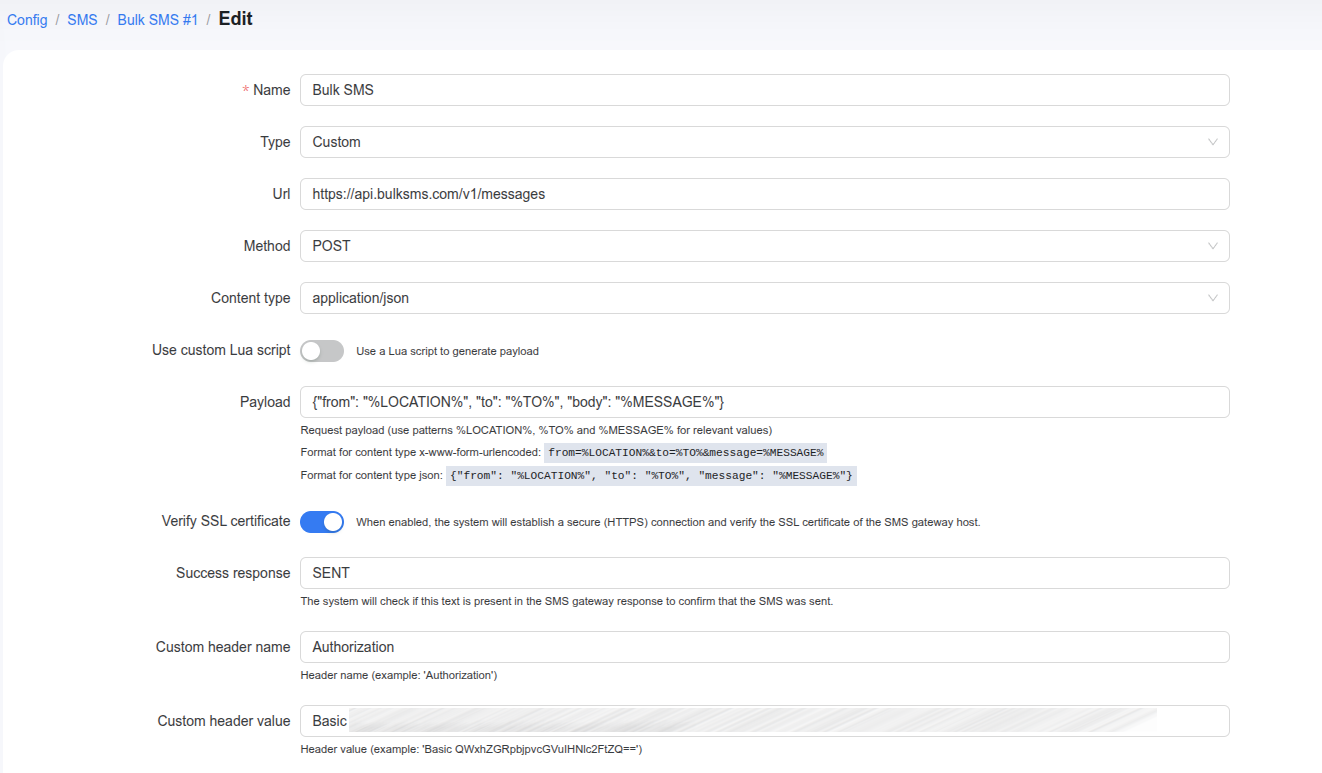Click the Content type chevron arrow
This screenshot has width=1322, height=773.
1212,298
